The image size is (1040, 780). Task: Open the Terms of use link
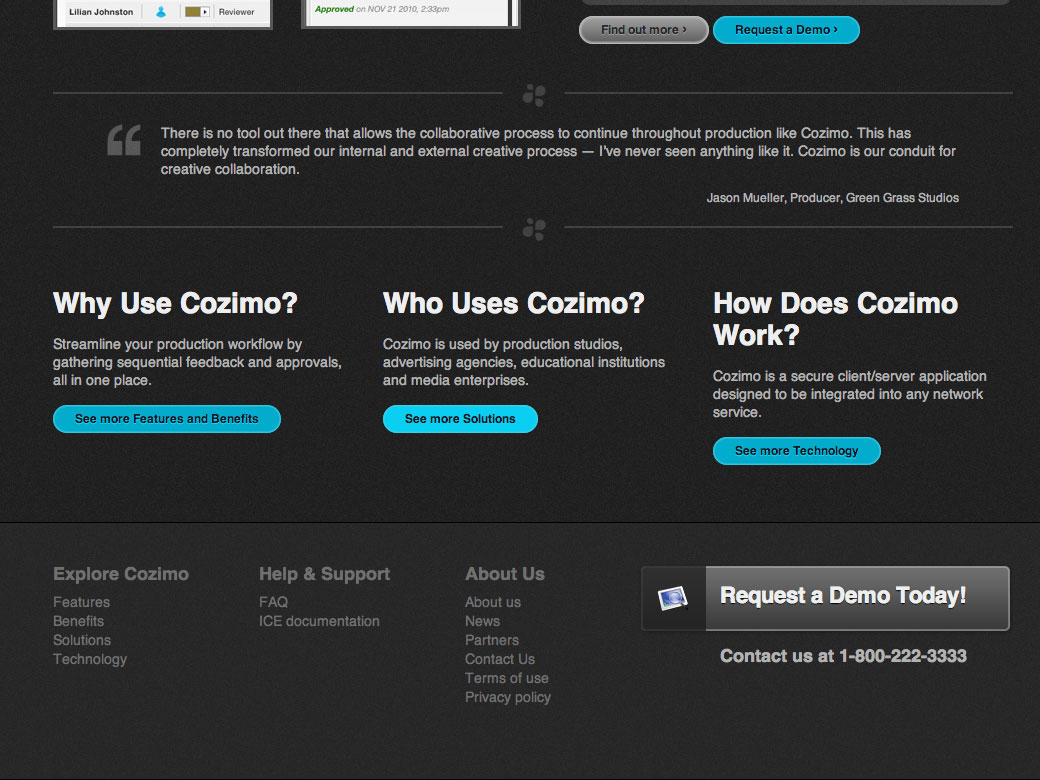(507, 678)
